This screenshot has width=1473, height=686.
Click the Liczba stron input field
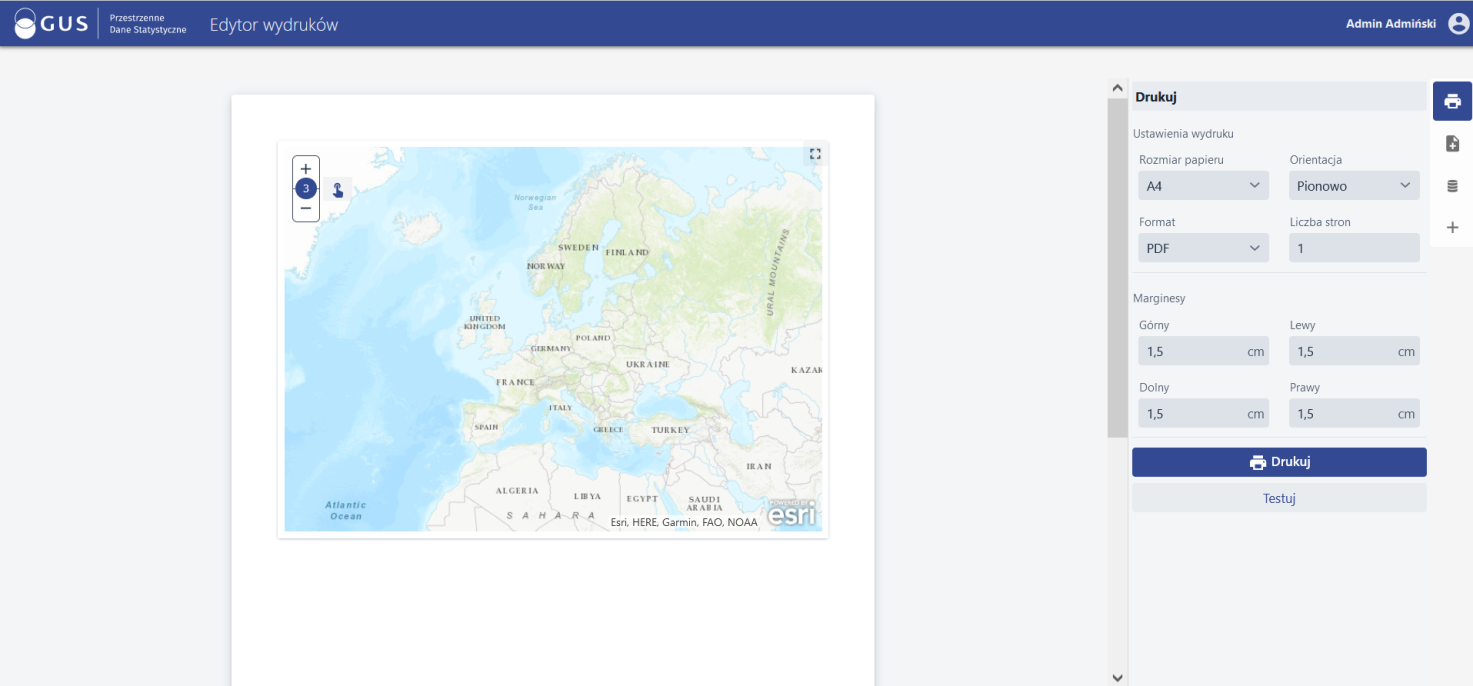(x=1354, y=248)
